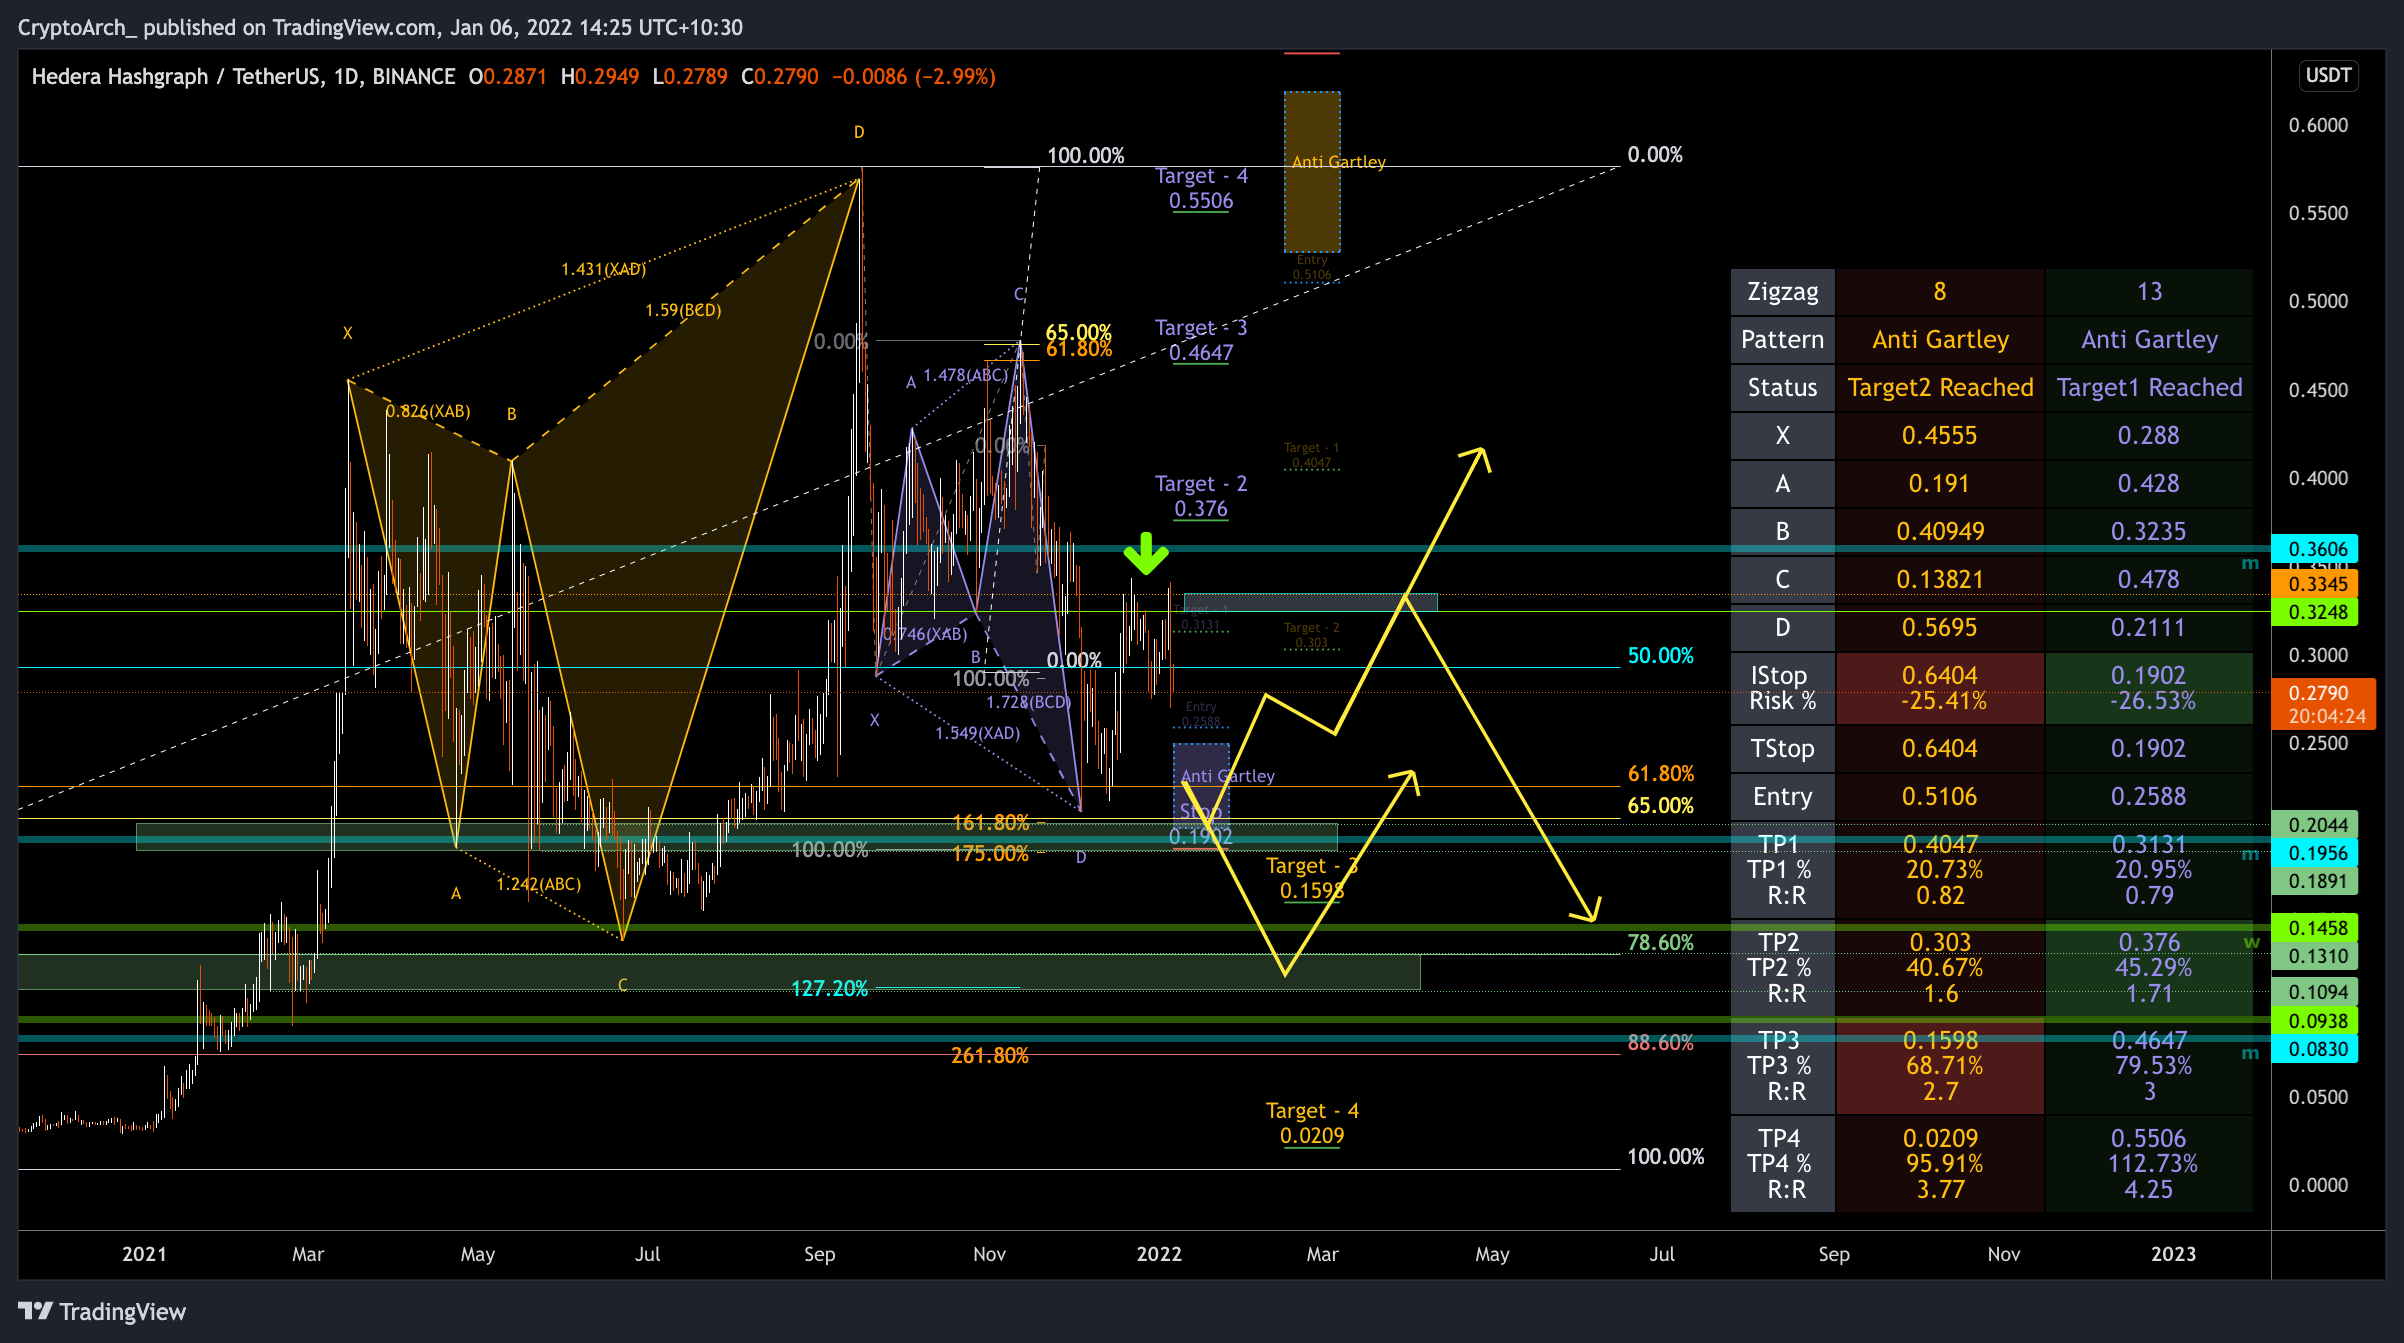The width and height of the screenshot is (2404, 1343).
Task: Click the orange Target - 4 0.0209 chart label
Action: (1312, 1123)
